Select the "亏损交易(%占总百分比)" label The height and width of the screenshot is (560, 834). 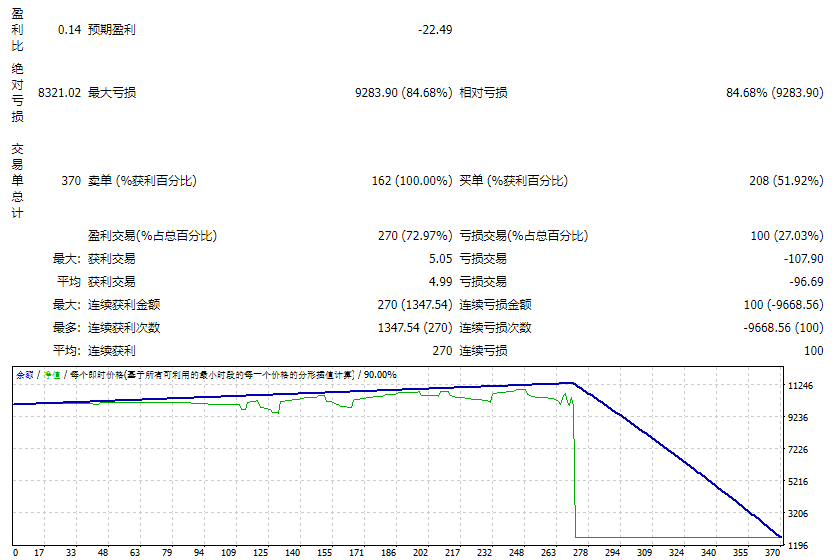pyautogui.click(x=523, y=236)
